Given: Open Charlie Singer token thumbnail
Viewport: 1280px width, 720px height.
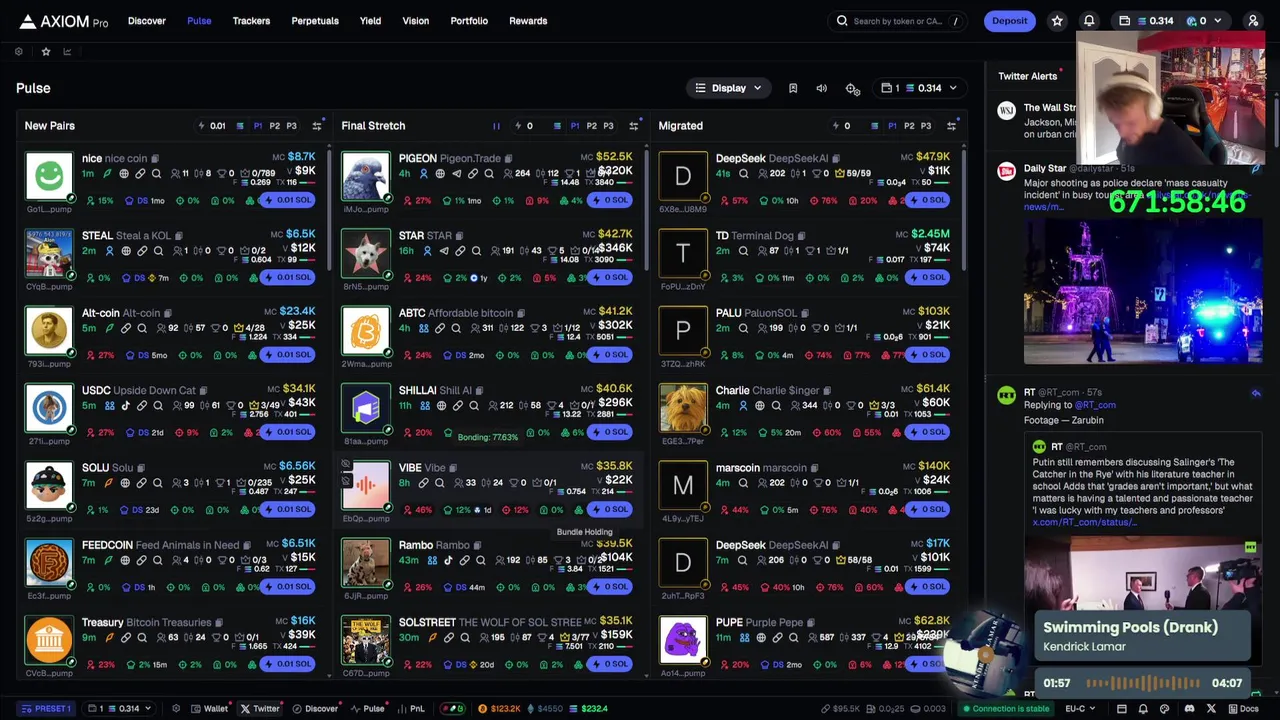Looking at the screenshot, I should [683, 407].
